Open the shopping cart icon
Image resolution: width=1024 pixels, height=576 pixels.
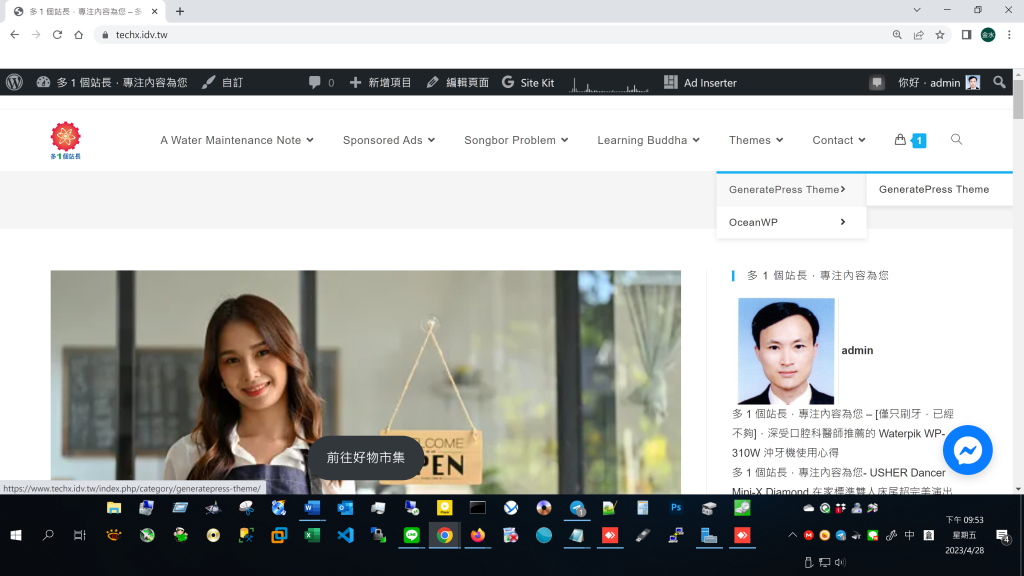point(901,140)
